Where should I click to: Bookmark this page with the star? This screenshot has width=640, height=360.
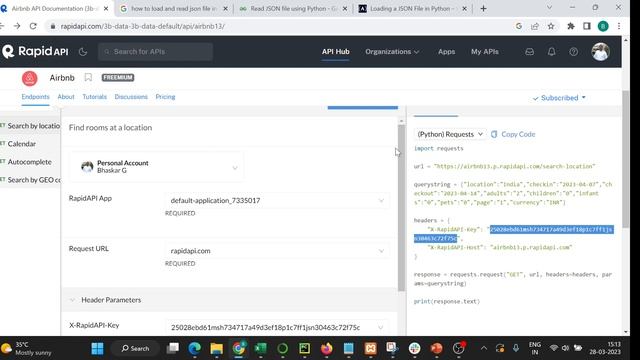pos(551,26)
